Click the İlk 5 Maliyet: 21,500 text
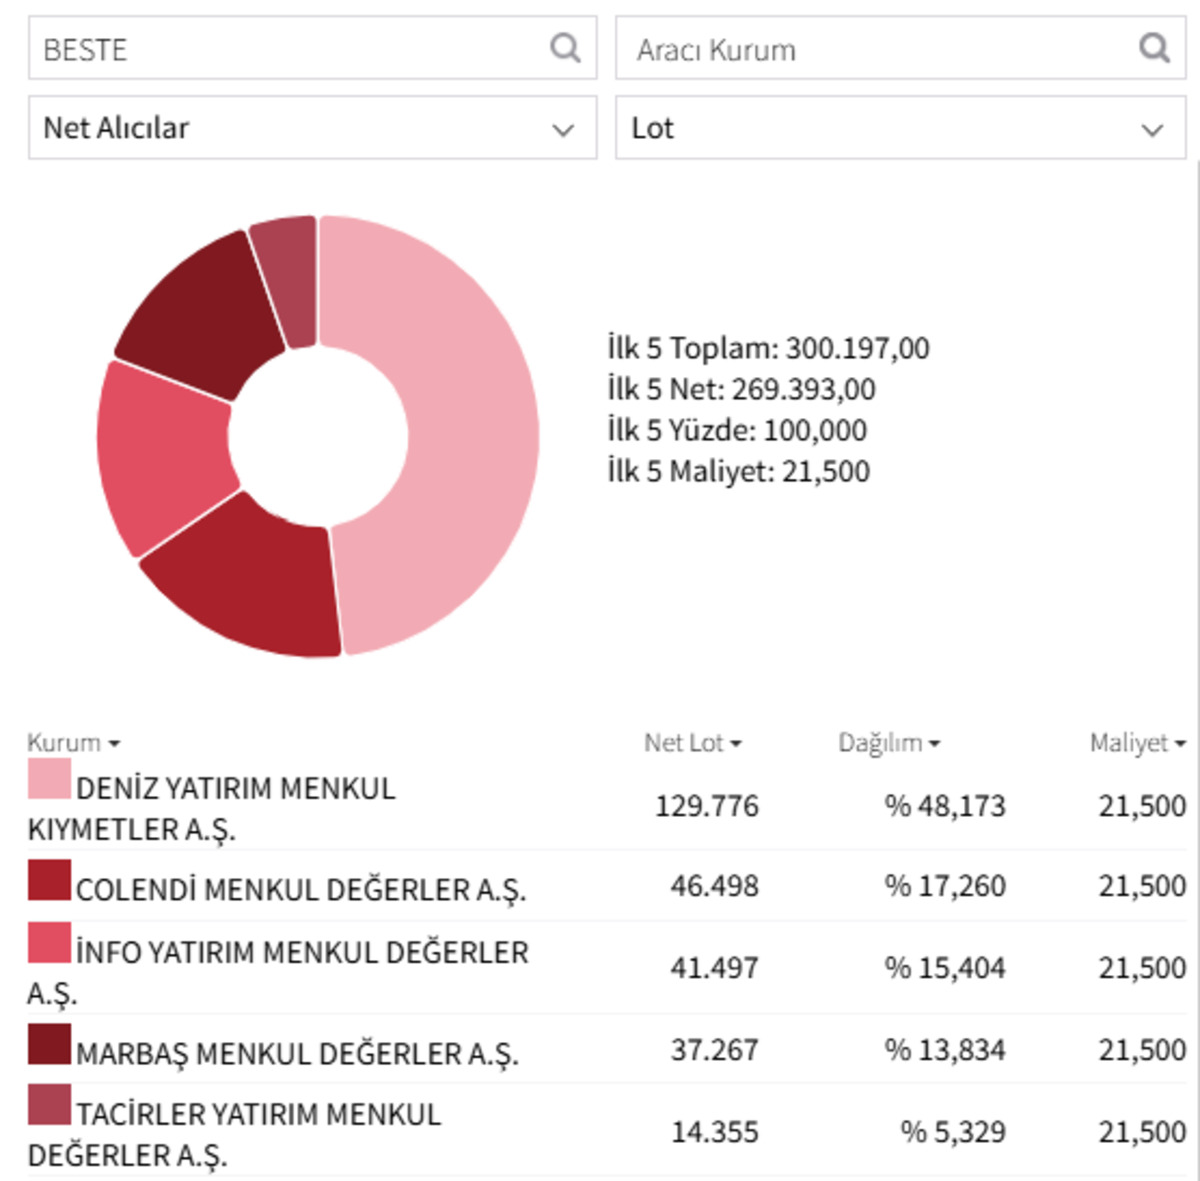Viewport: 1200px width, 1181px height. (738, 471)
